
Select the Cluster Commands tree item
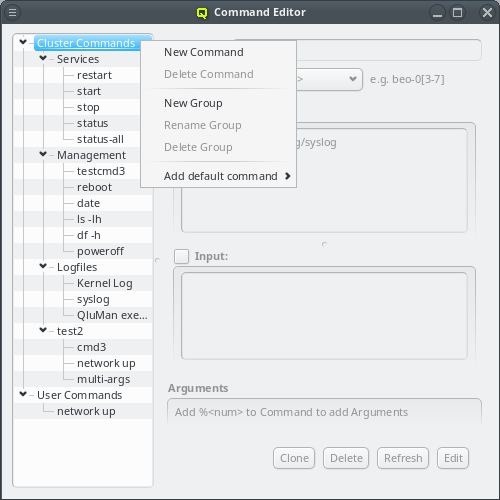86,43
